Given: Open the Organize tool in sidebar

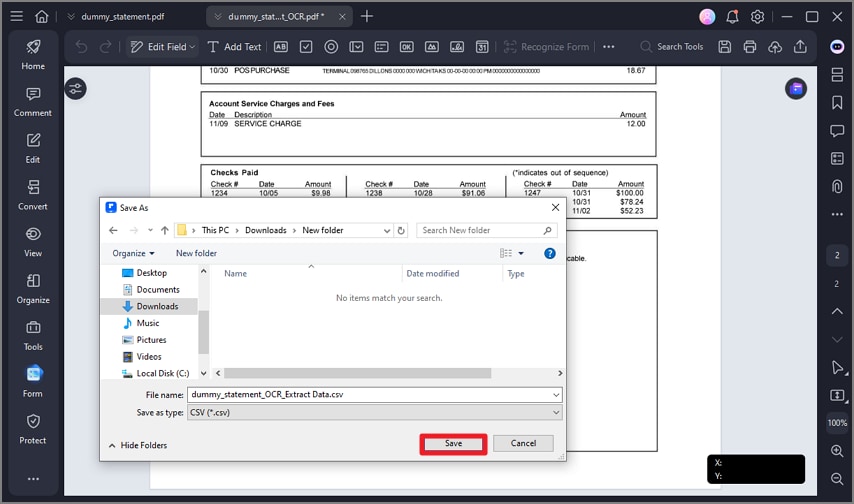Looking at the screenshot, I should coord(33,289).
